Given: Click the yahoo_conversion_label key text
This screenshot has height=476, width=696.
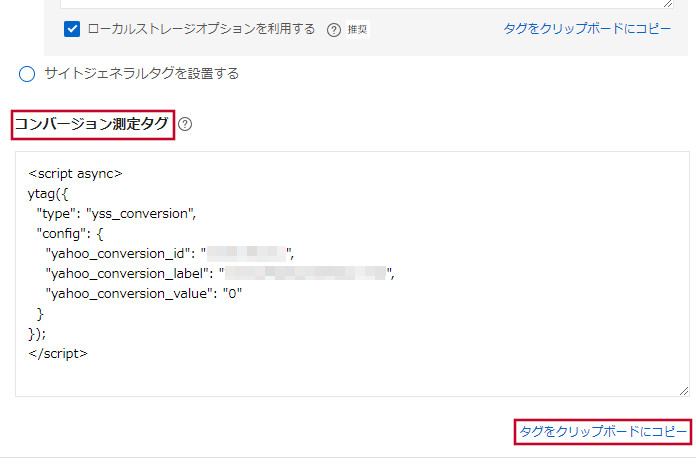Looking at the screenshot, I should [127, 274].
